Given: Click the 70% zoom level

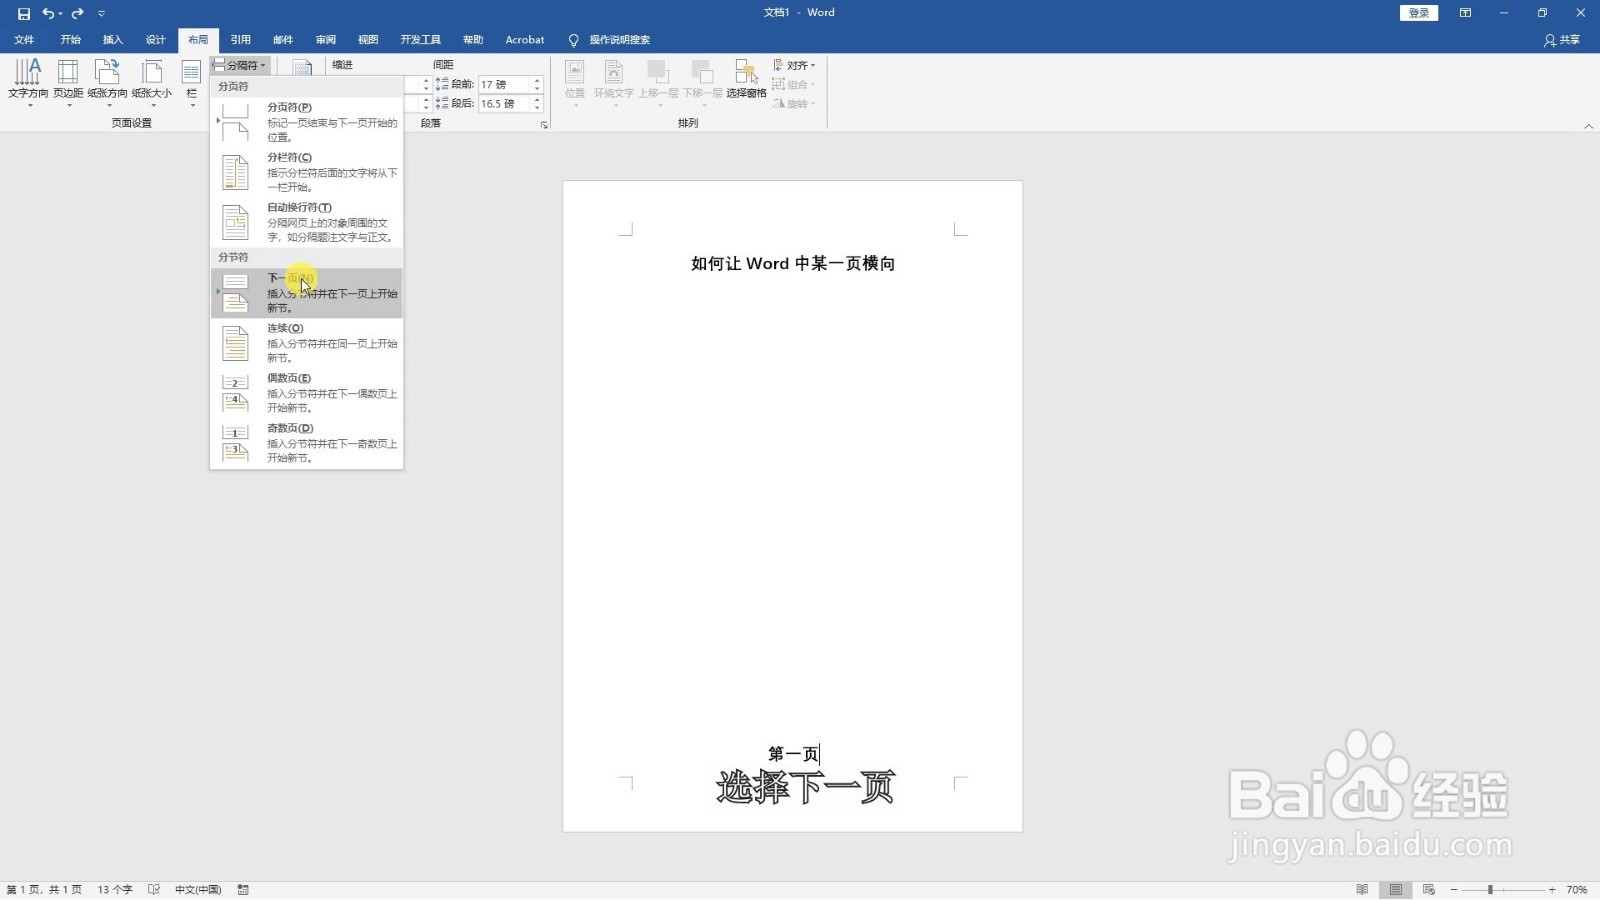Looking at the screenshot, I should pyautogui.click(x=1577, y=890).
